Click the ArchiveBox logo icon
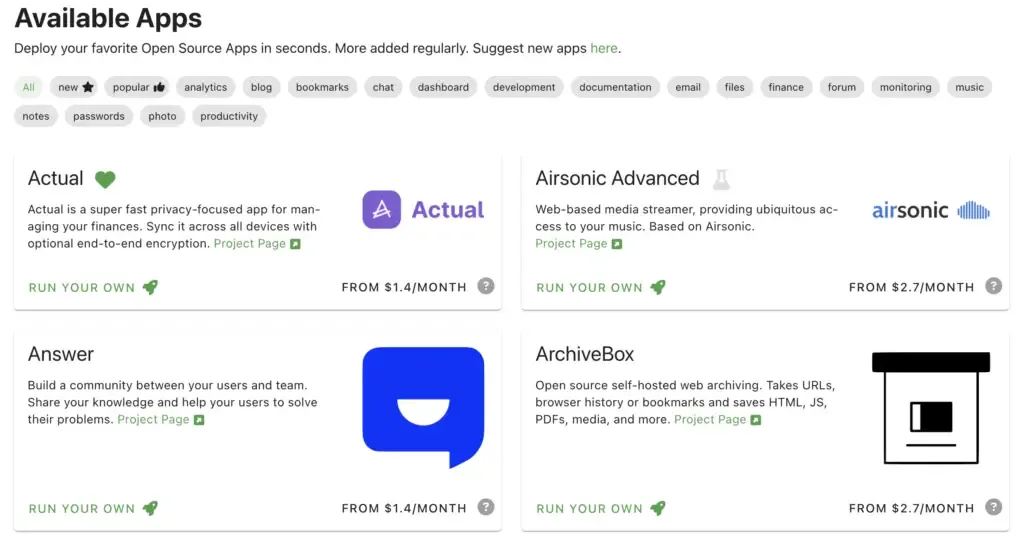Screen dimensions: 1024x535 (930, 407)
